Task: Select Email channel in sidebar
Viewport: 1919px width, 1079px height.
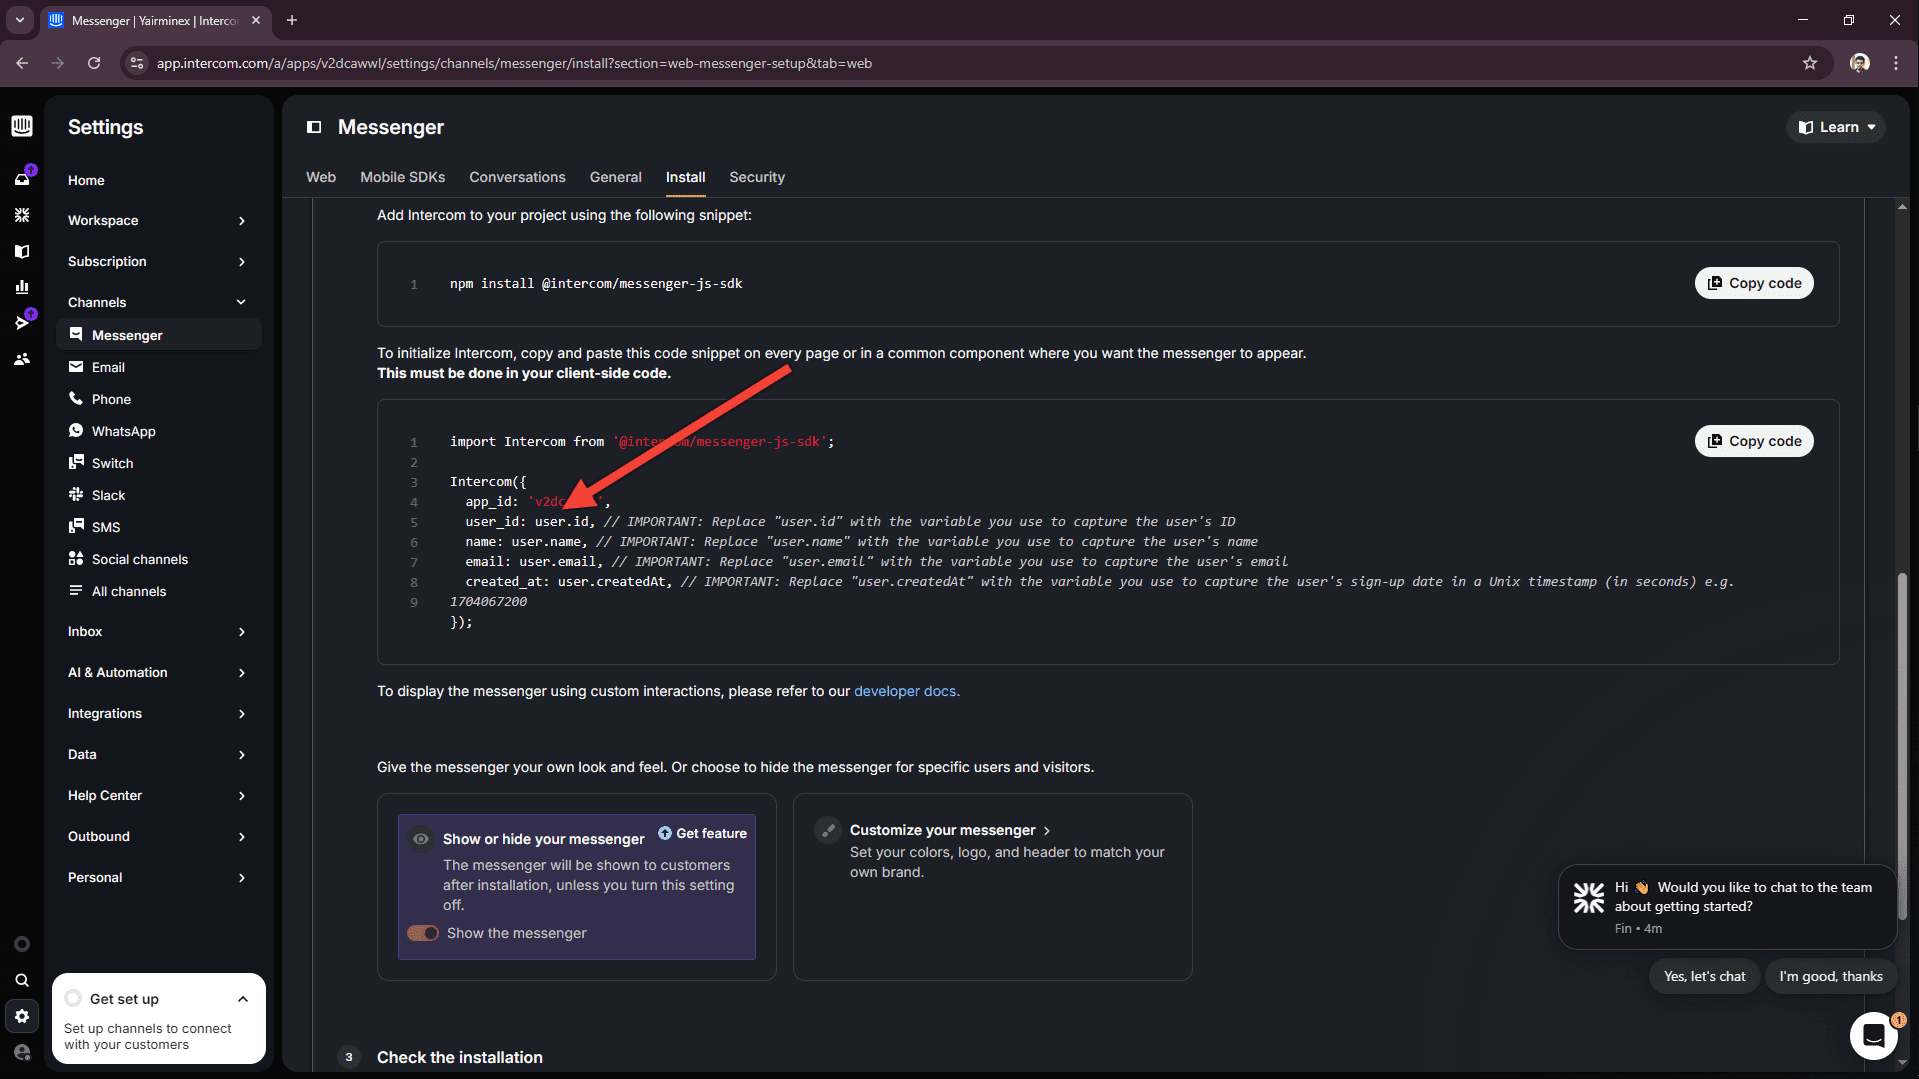Action: click(x=159, y=367)
